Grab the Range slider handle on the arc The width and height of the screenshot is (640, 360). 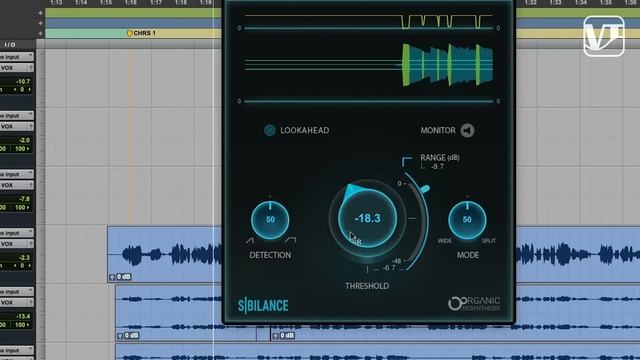pos(425,189)
